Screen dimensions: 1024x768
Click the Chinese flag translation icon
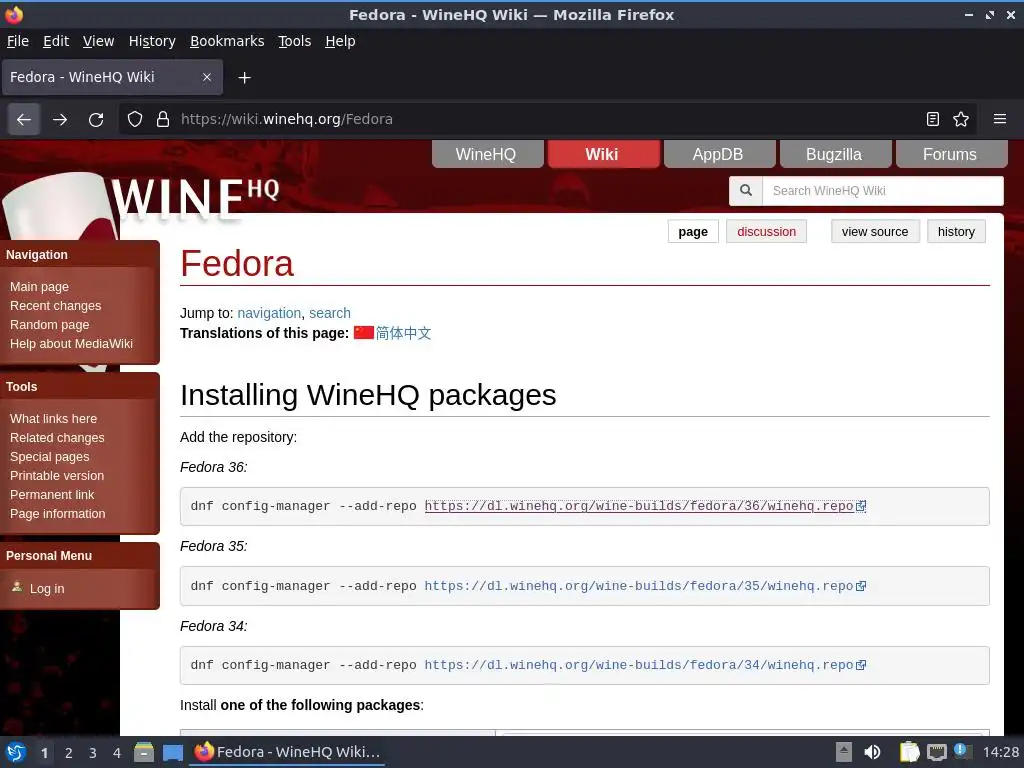(x=364, y=333)
